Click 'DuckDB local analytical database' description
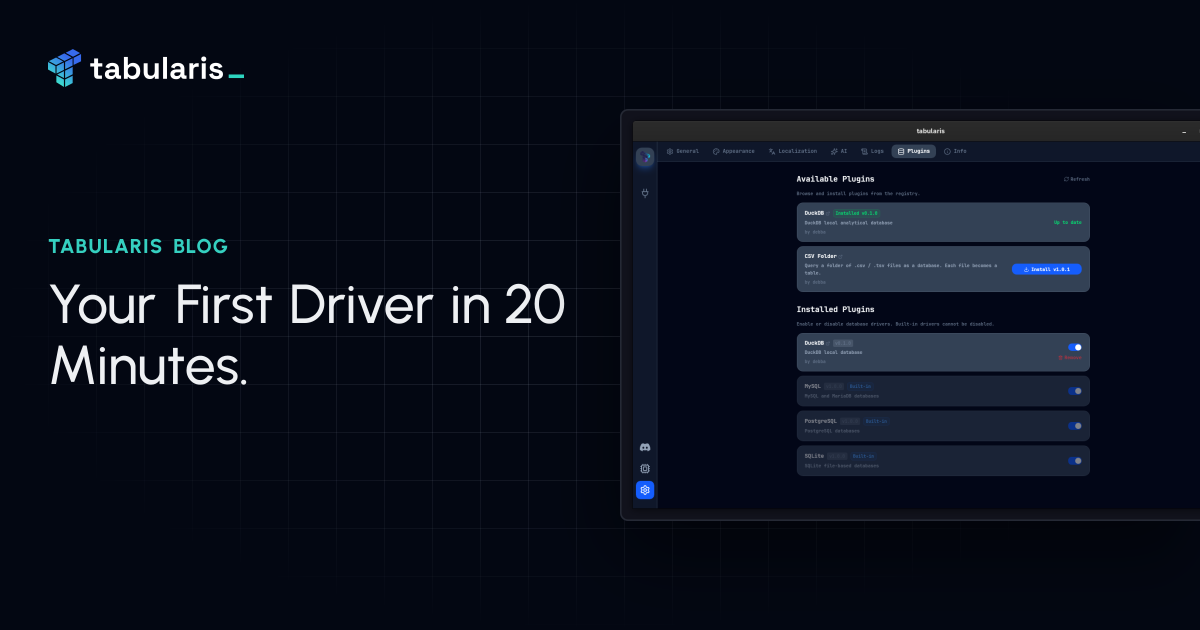This screenshot has width=1200, height=630. pyautogui.click(x=848, y=222)
